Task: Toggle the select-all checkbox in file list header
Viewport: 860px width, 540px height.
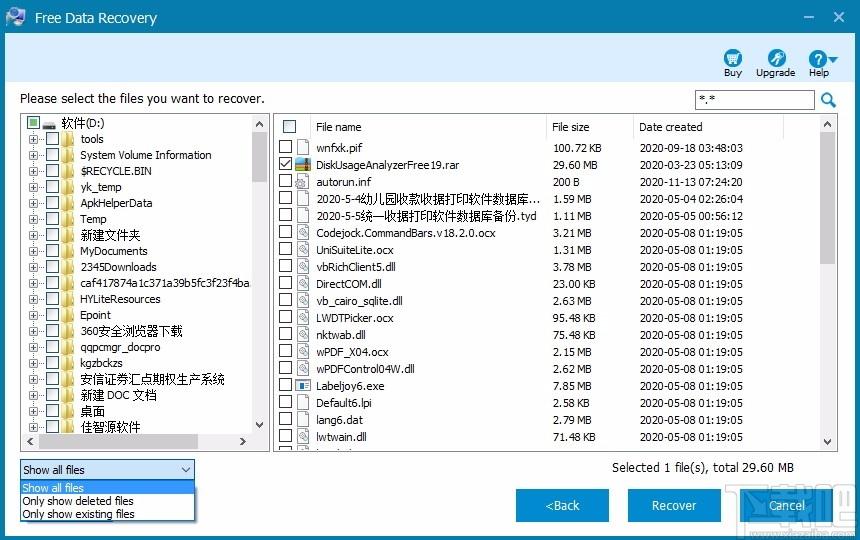Action: [x=289, y=127]
